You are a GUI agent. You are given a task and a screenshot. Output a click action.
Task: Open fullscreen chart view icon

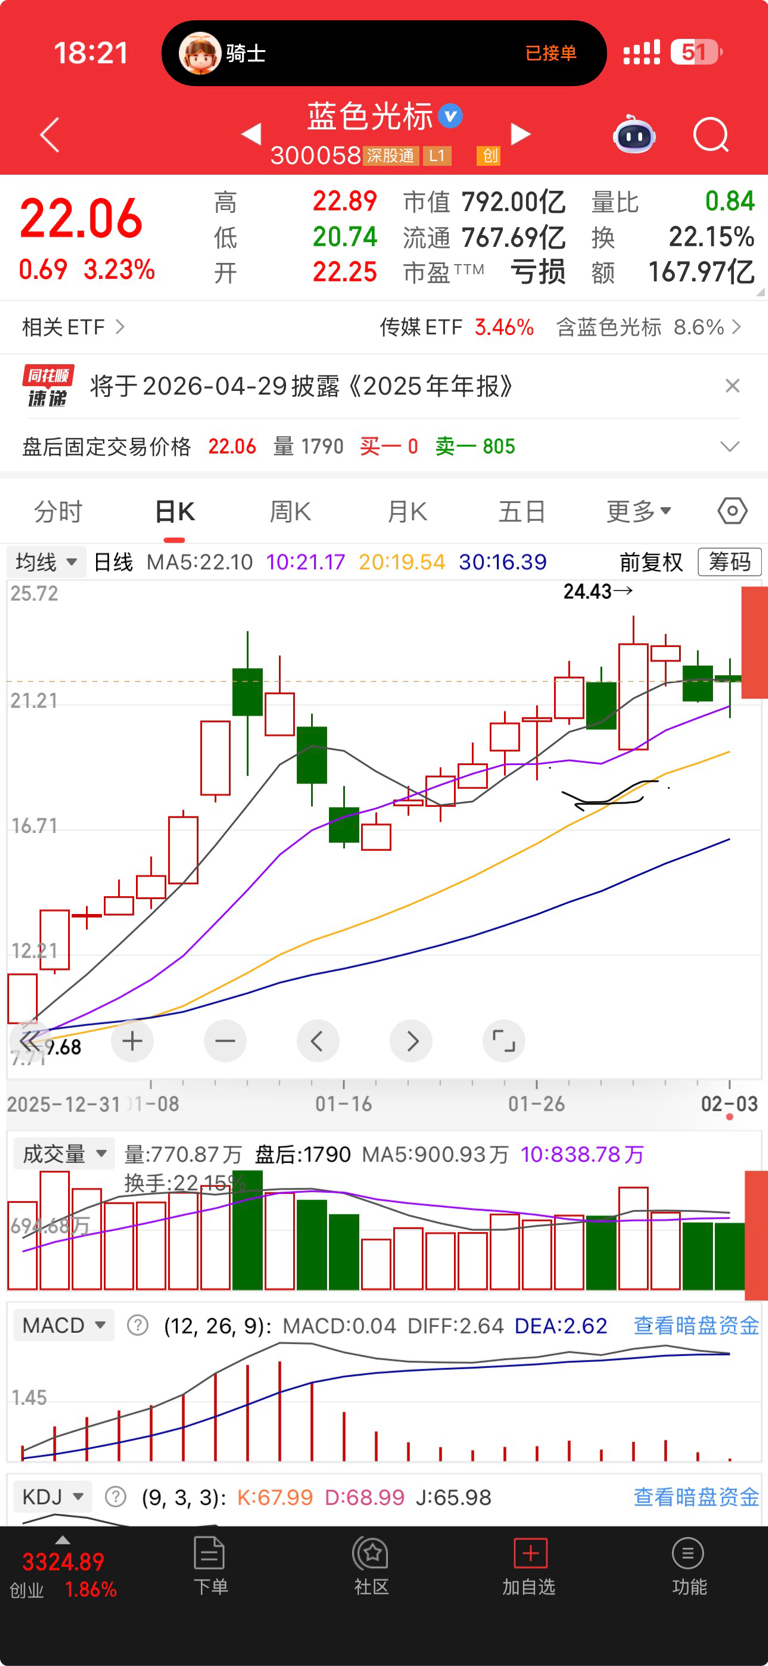click(x=504, y=1041)
